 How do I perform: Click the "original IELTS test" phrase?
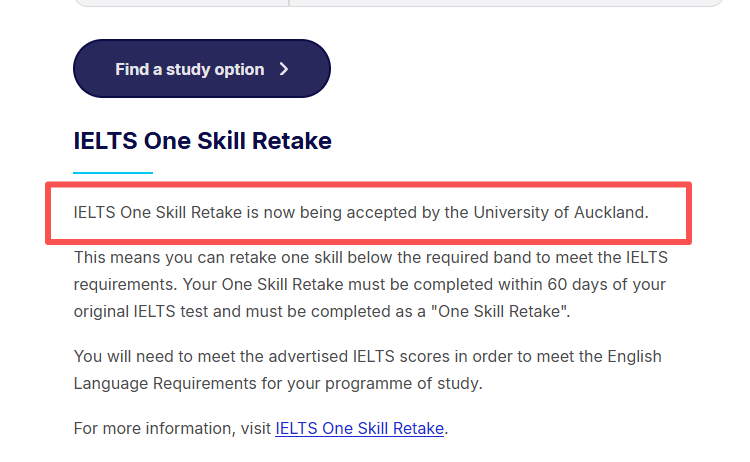coord(142,311)
